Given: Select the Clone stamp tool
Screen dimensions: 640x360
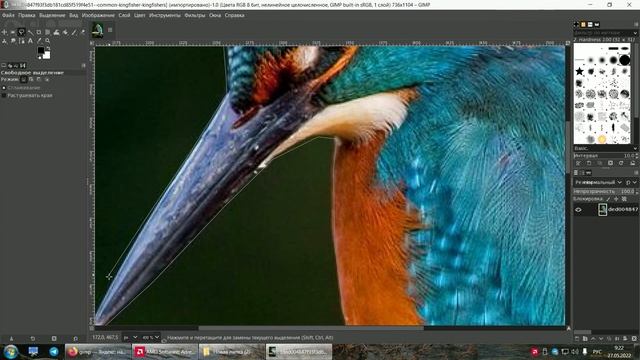Looking at the screenshot, I should (x=4, y=41).
